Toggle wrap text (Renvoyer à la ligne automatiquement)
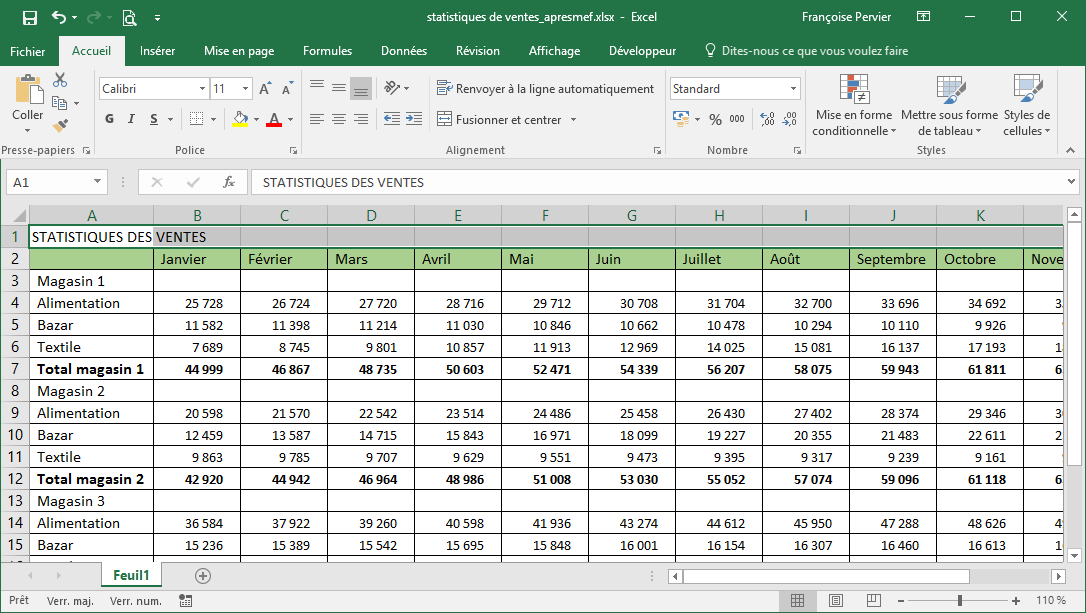Viewport: 1086px width, 613px height. click(x=545, y=89)
